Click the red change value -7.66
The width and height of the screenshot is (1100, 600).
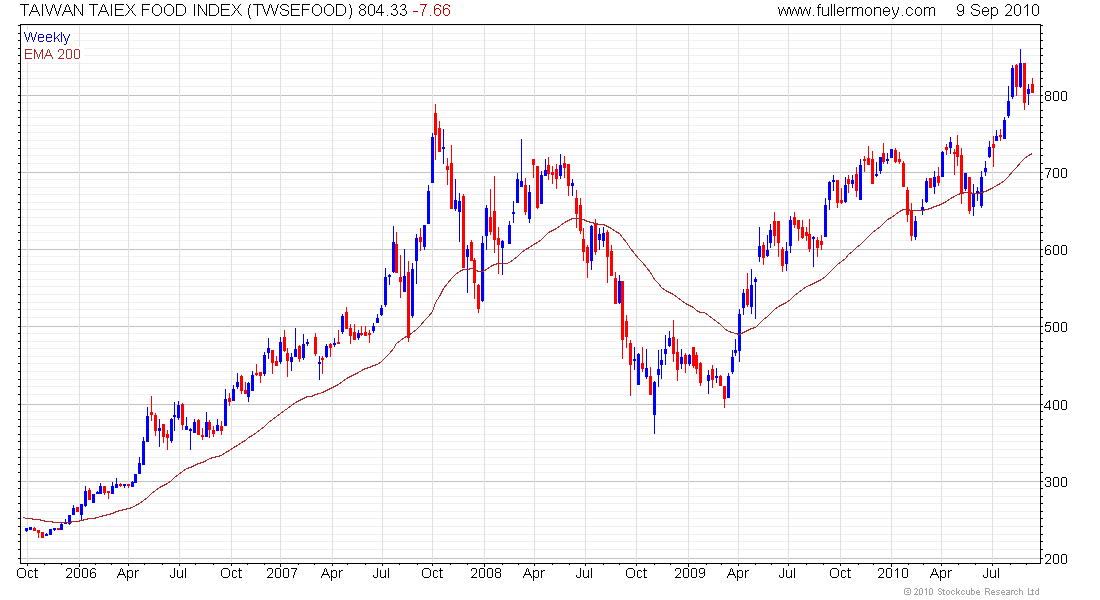(431, 11)
